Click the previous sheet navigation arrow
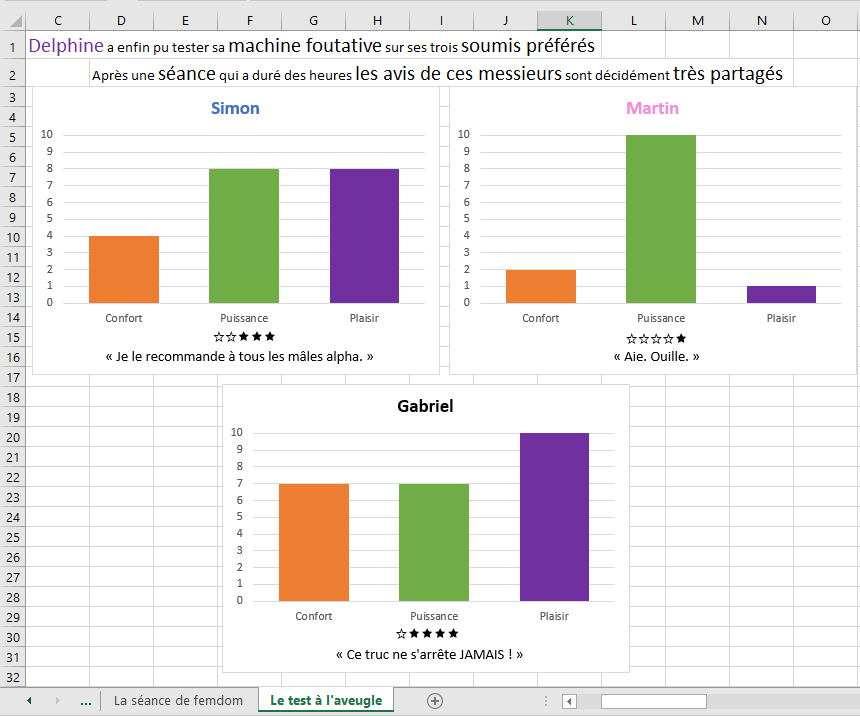Viewport: 860px width, 716px height. pos(29,701)
